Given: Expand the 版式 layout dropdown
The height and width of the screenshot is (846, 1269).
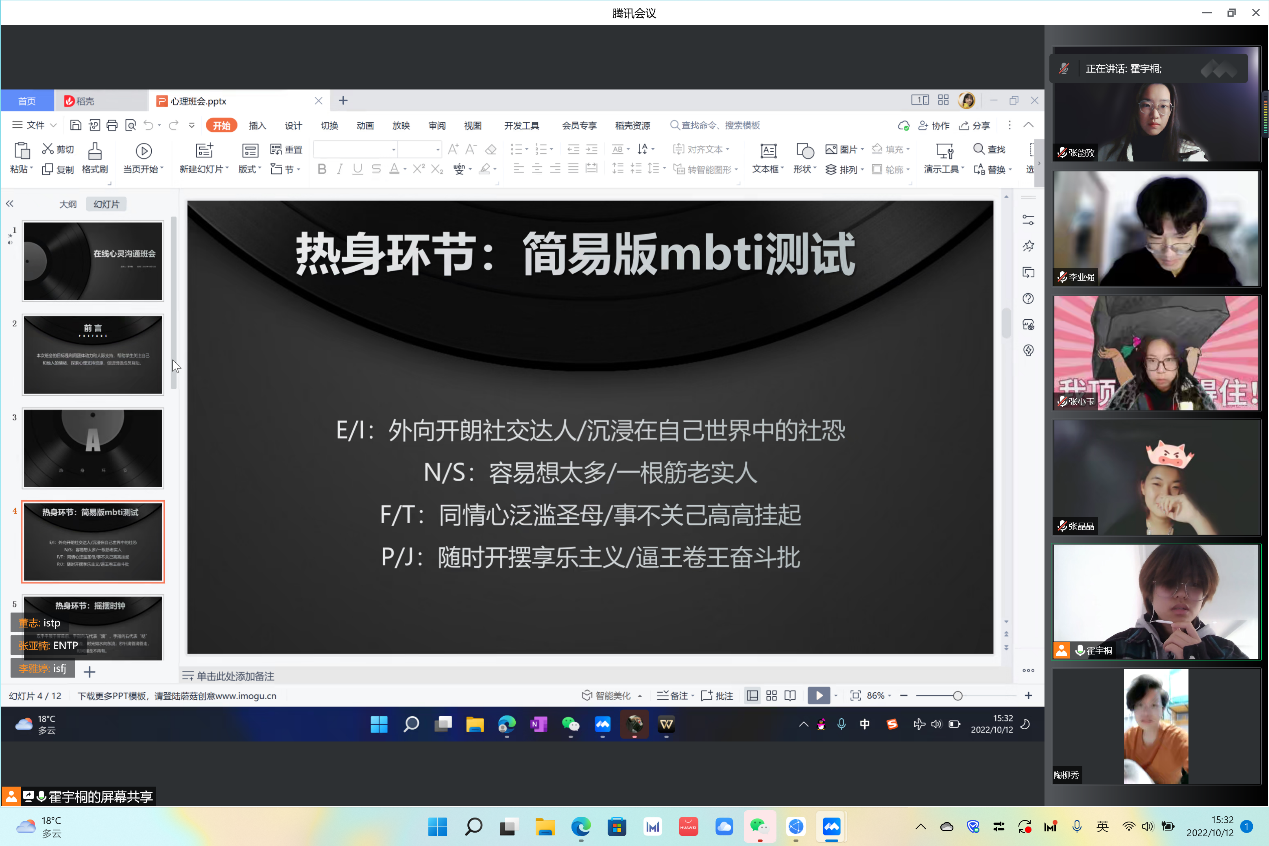Looking at the screenshot, I should point(250,169).
